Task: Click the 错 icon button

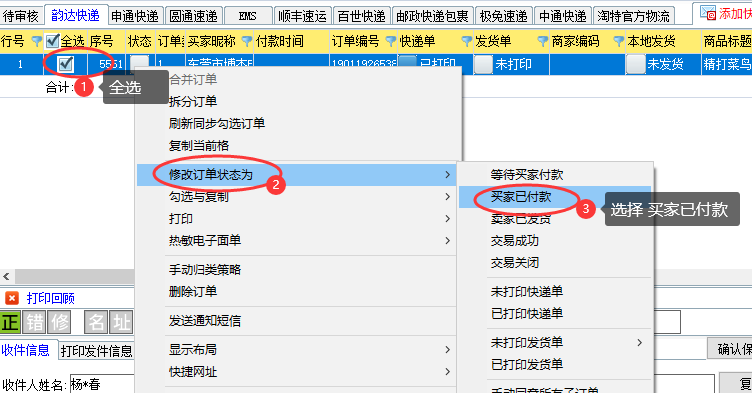Action: 35,322
